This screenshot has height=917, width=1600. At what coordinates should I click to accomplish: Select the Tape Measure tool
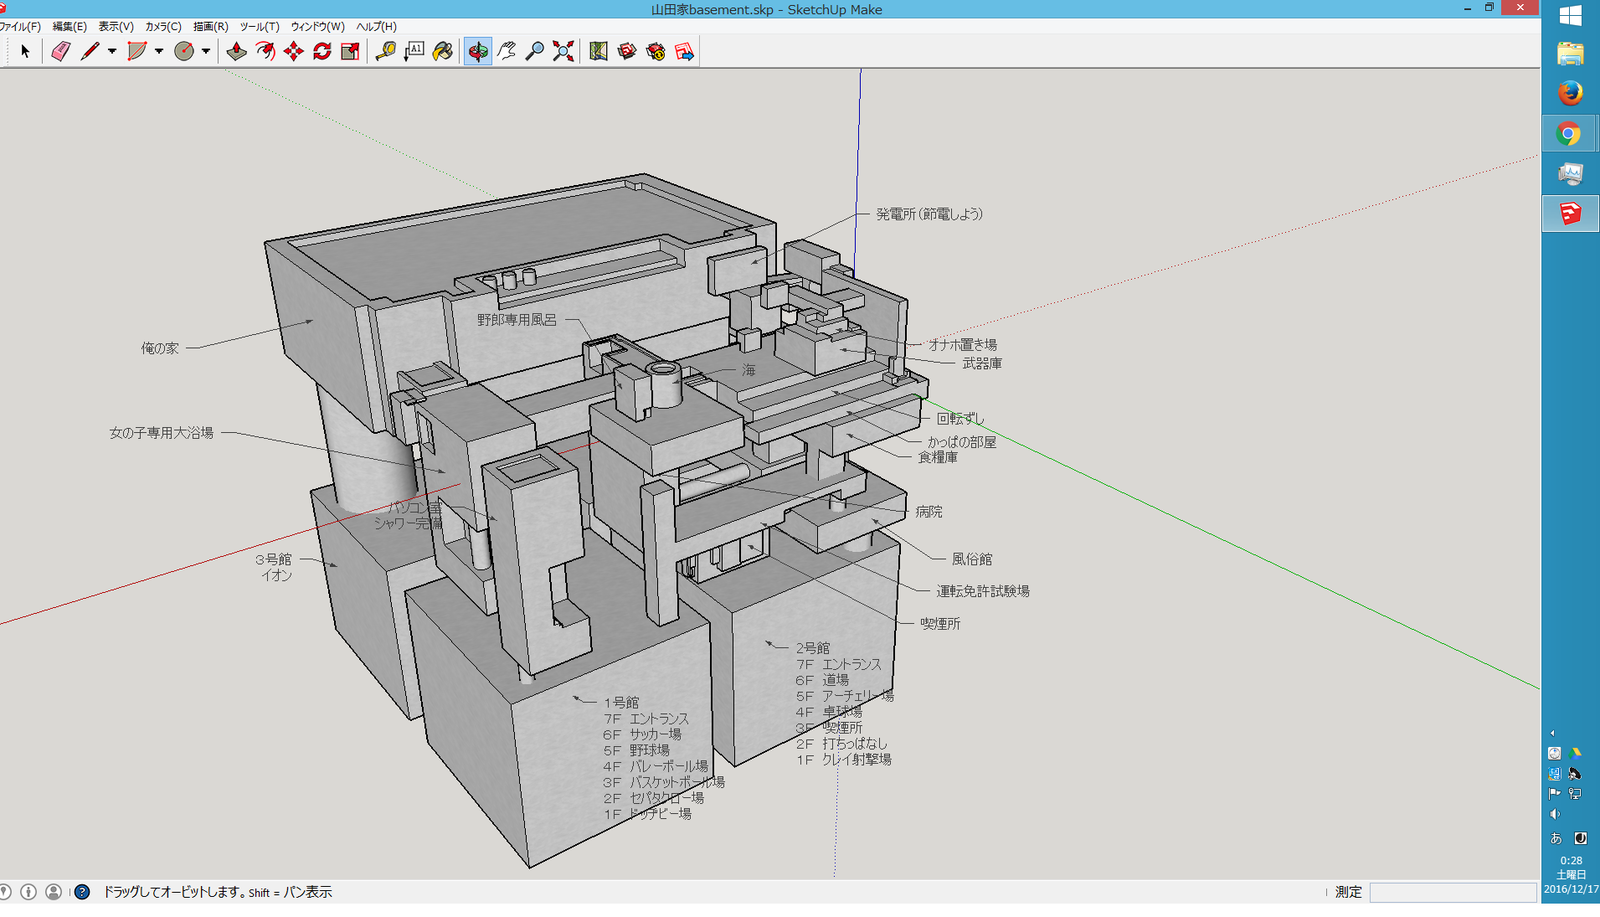tap(385, 51)
